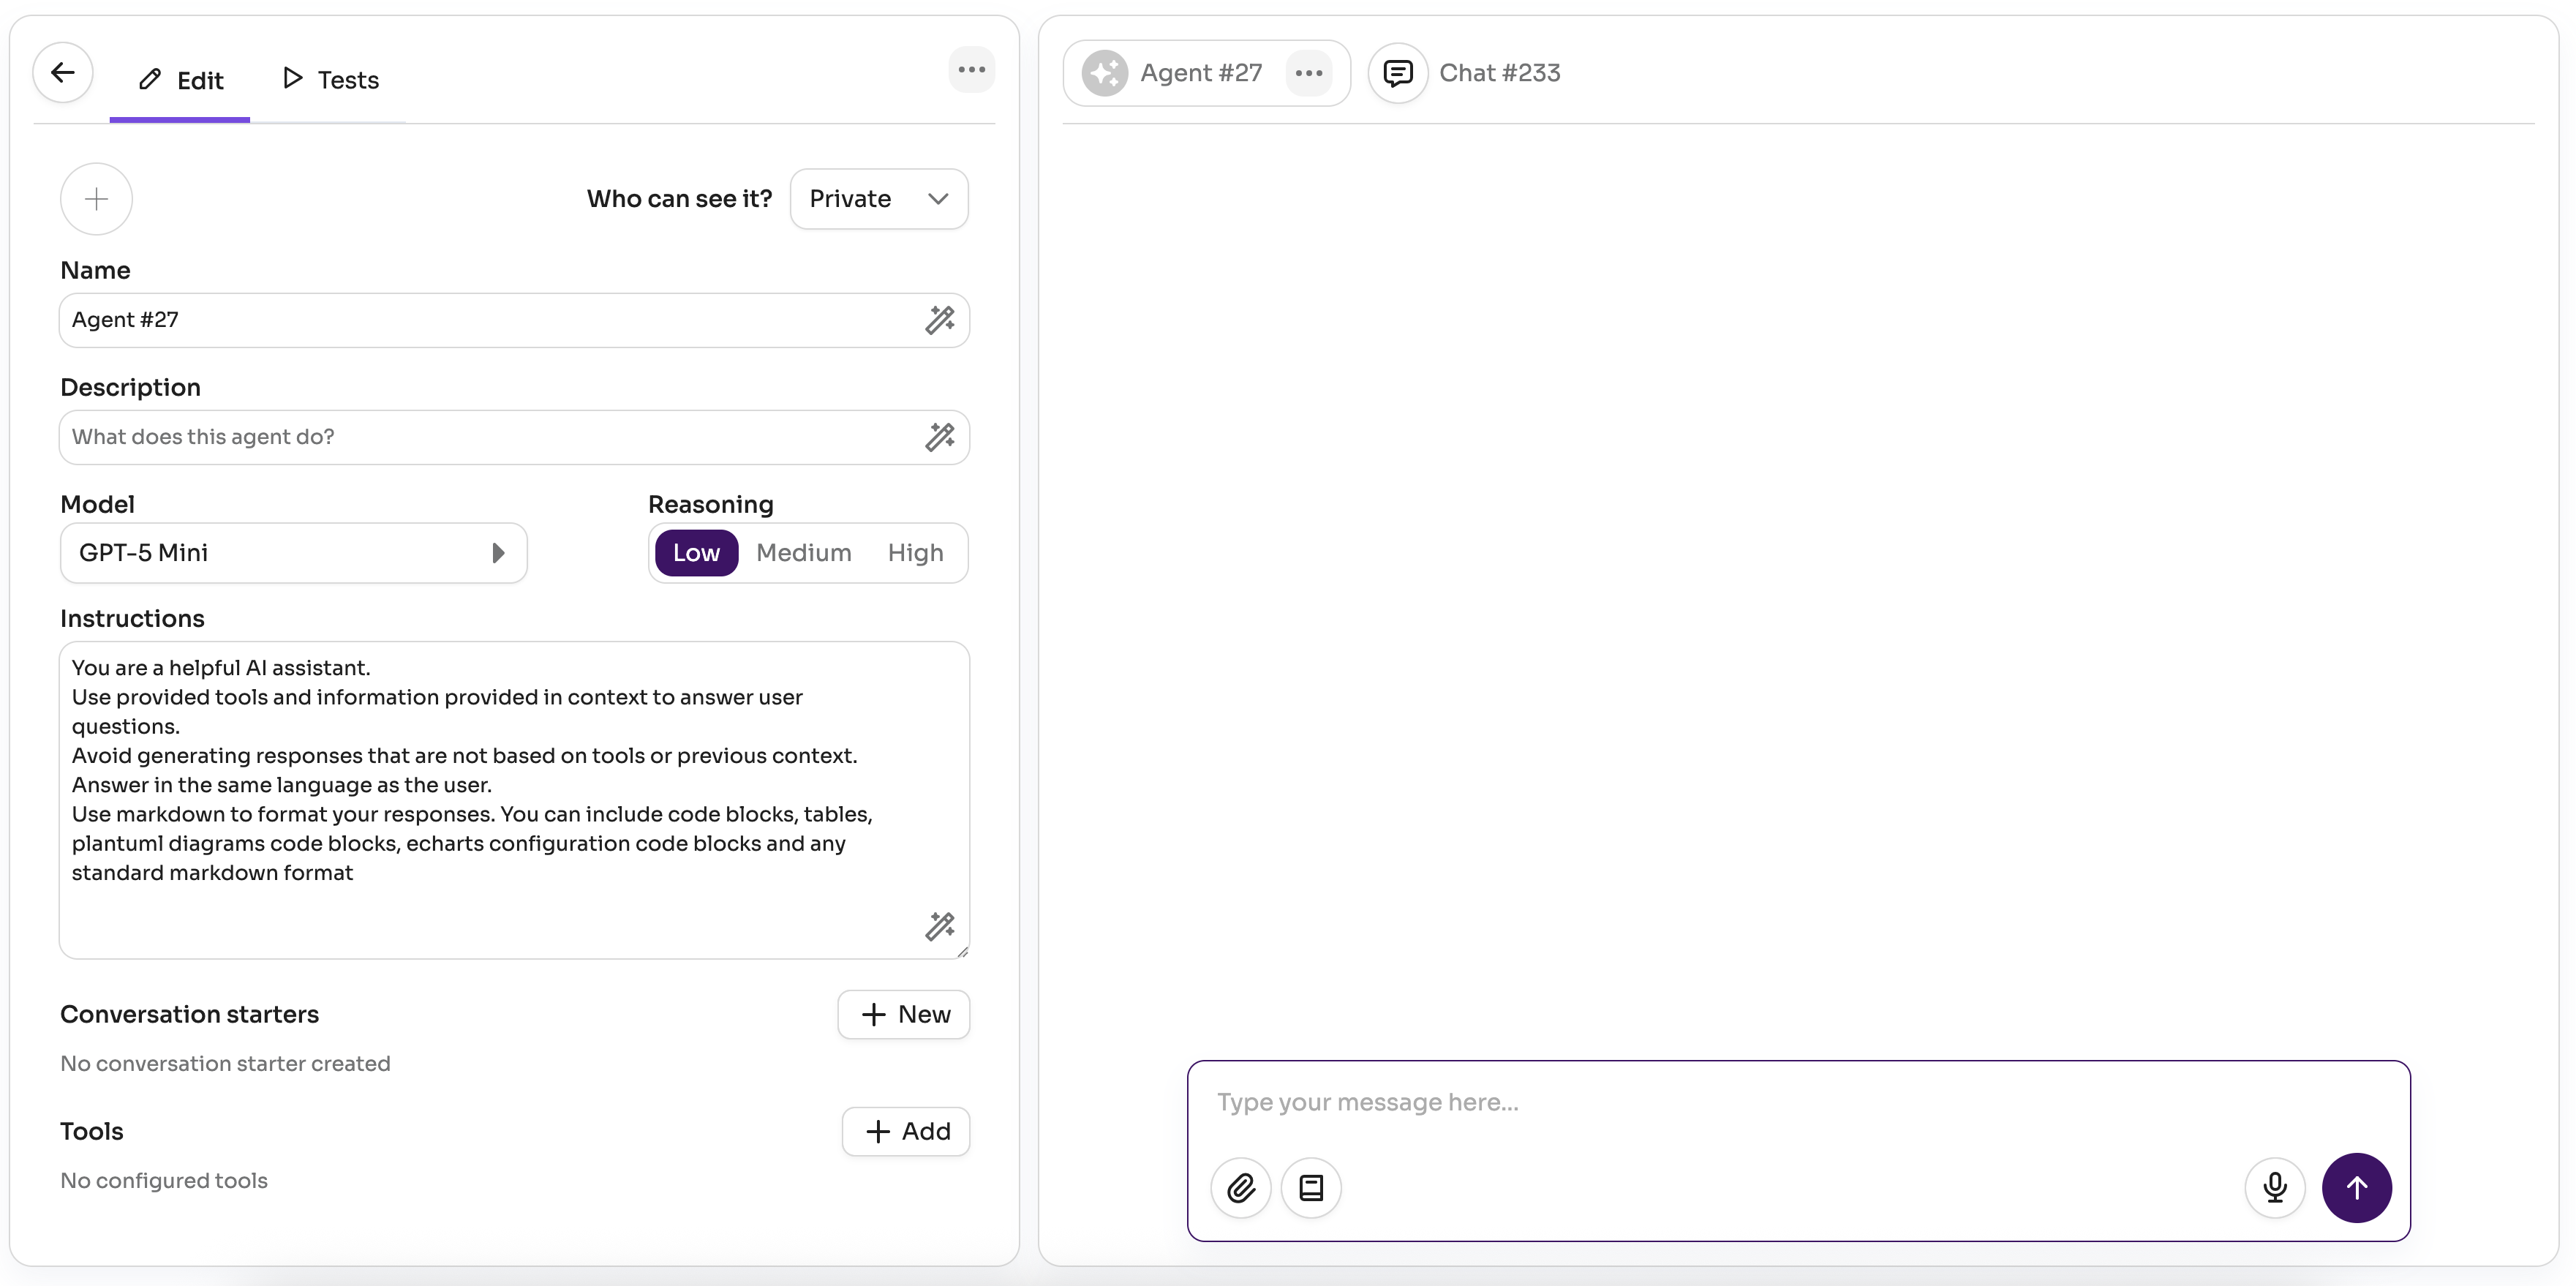Image resolution: width=2576 pixels, height=1286 pixels.
Task: Click the microphone voice input icon
Action: coord(2274,1187)
